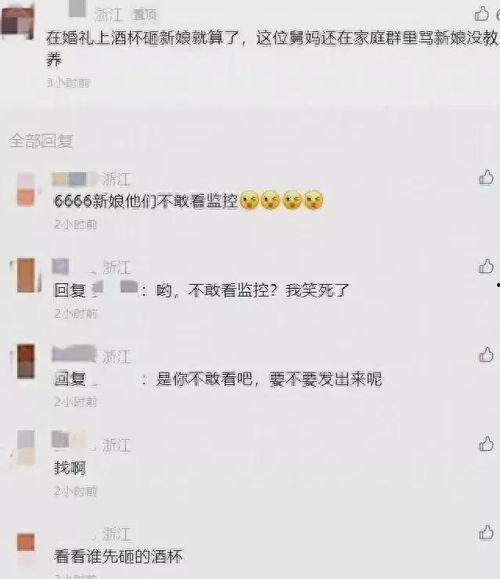Viewport: 500px width, 579px height.
Task: Click the '3小时前' timestamp of pinned comment
Action: click(x=69, y=83)
